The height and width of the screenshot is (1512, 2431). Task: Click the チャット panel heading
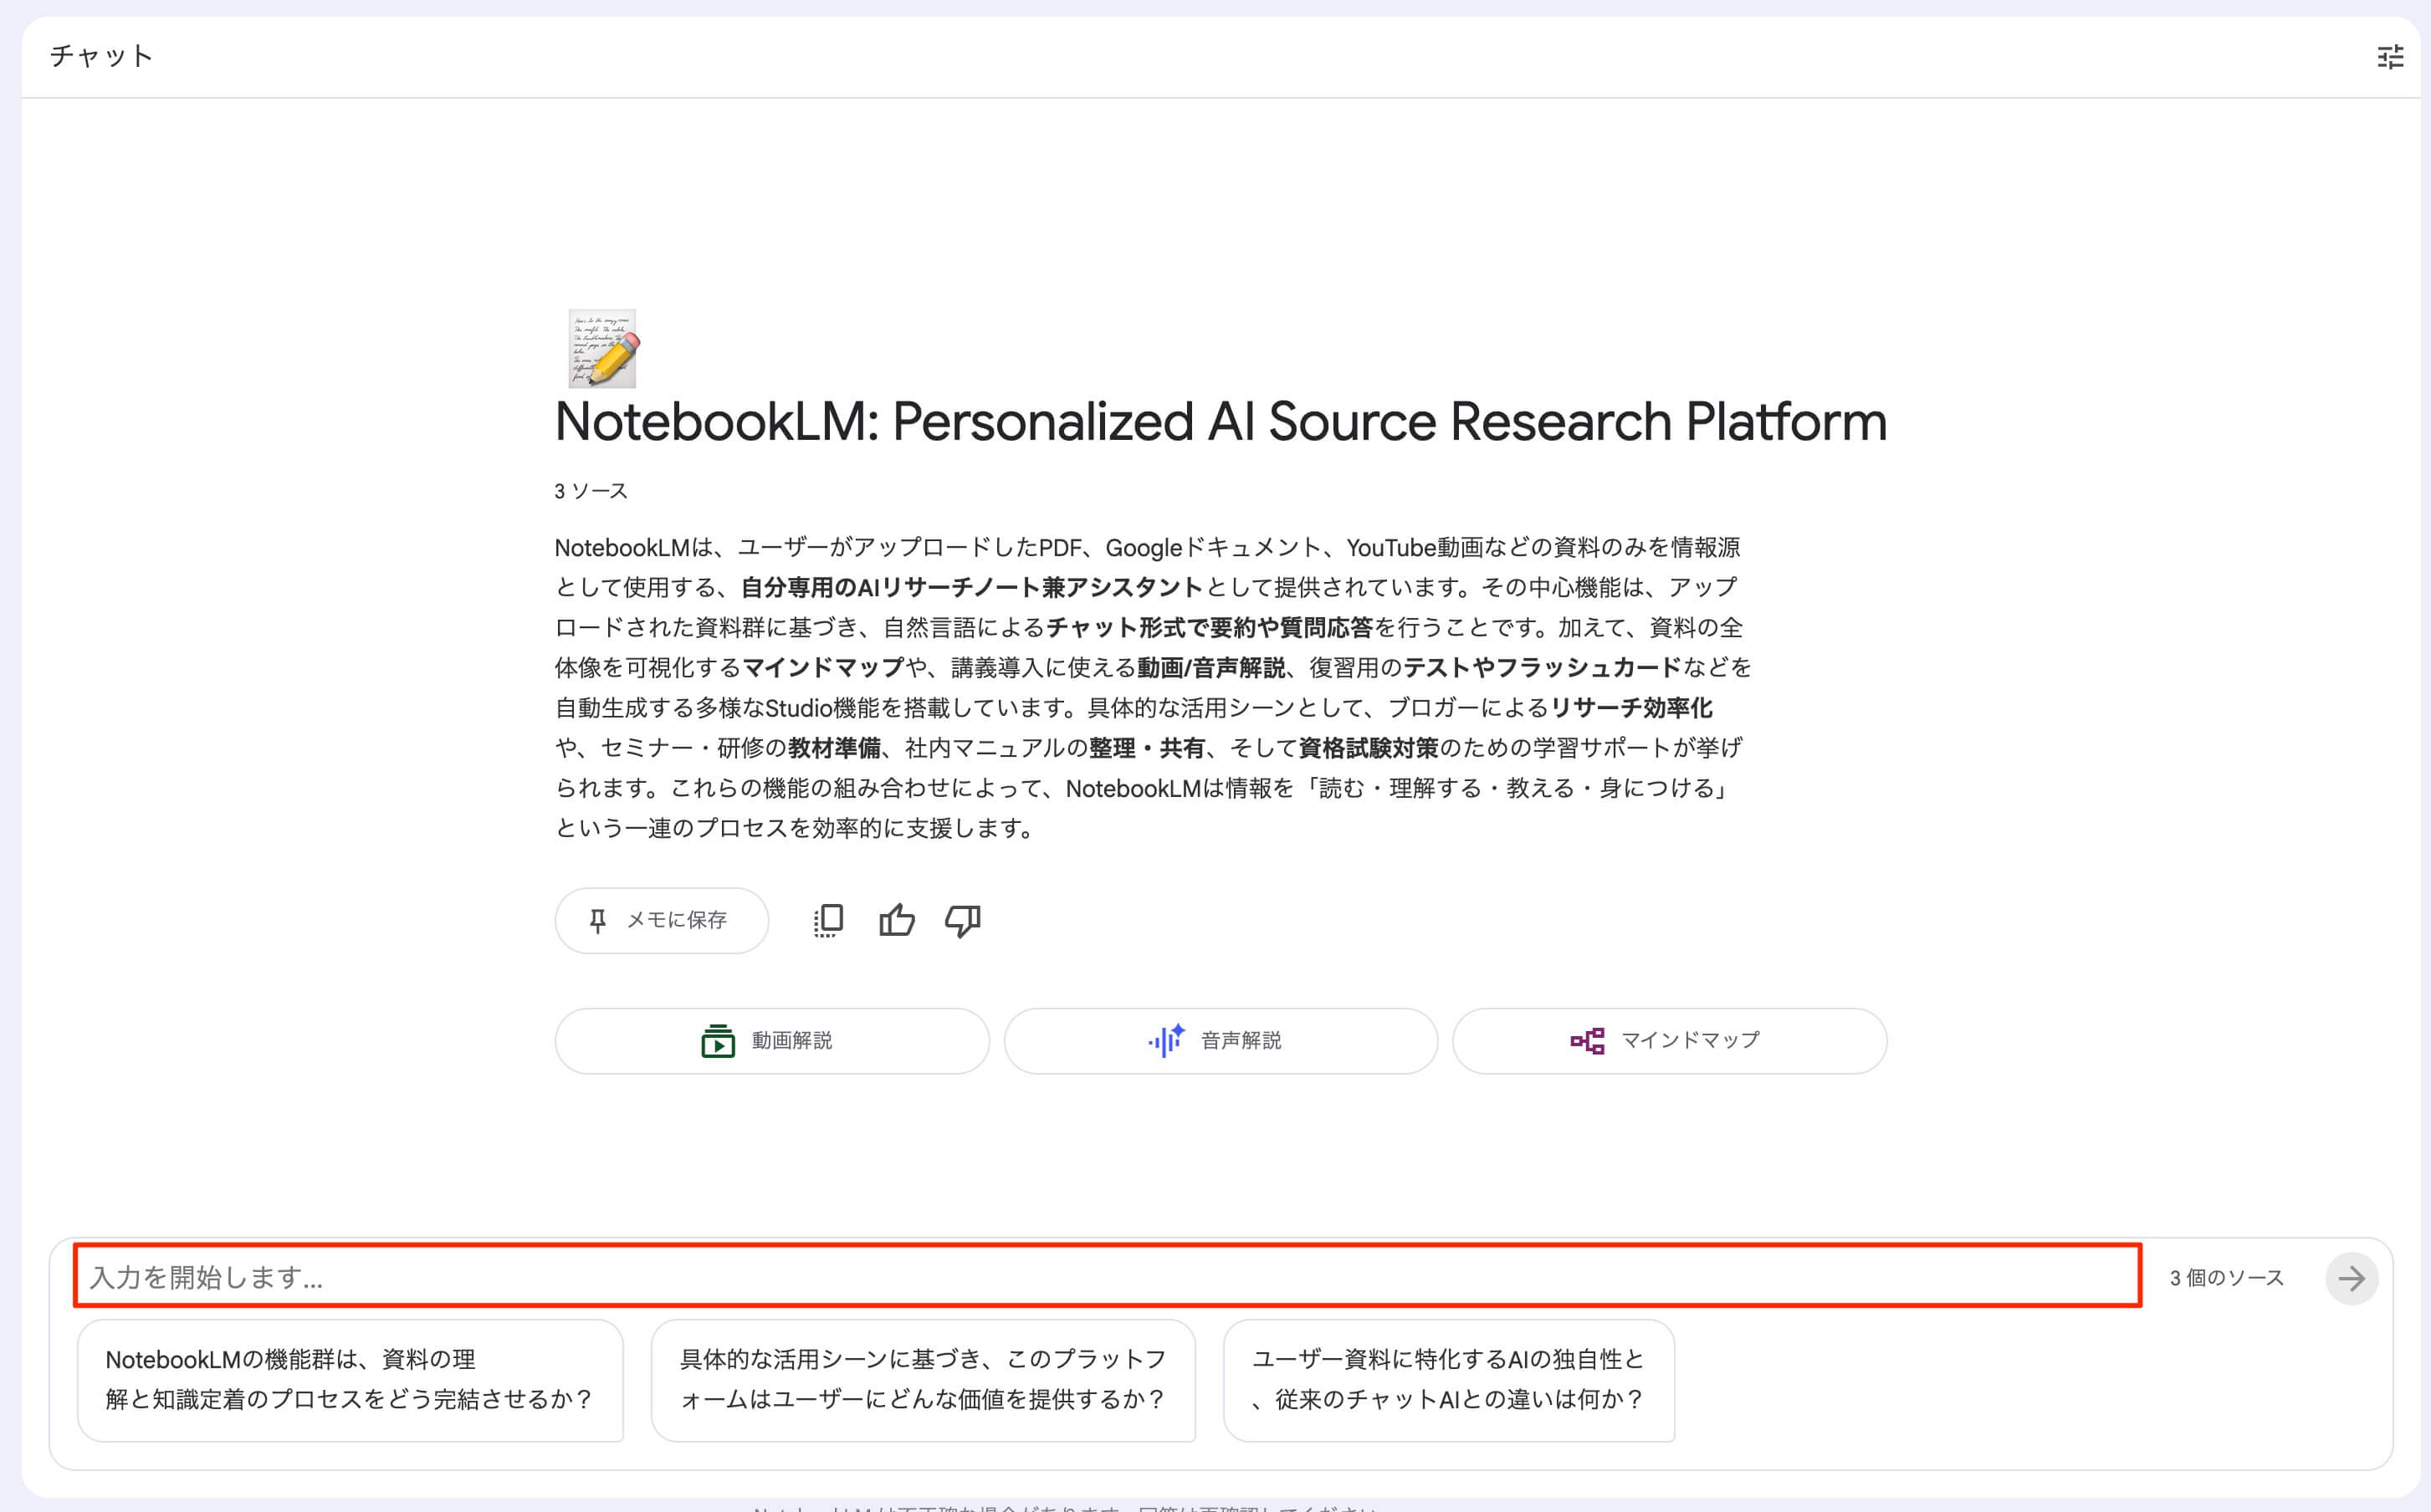101,56
